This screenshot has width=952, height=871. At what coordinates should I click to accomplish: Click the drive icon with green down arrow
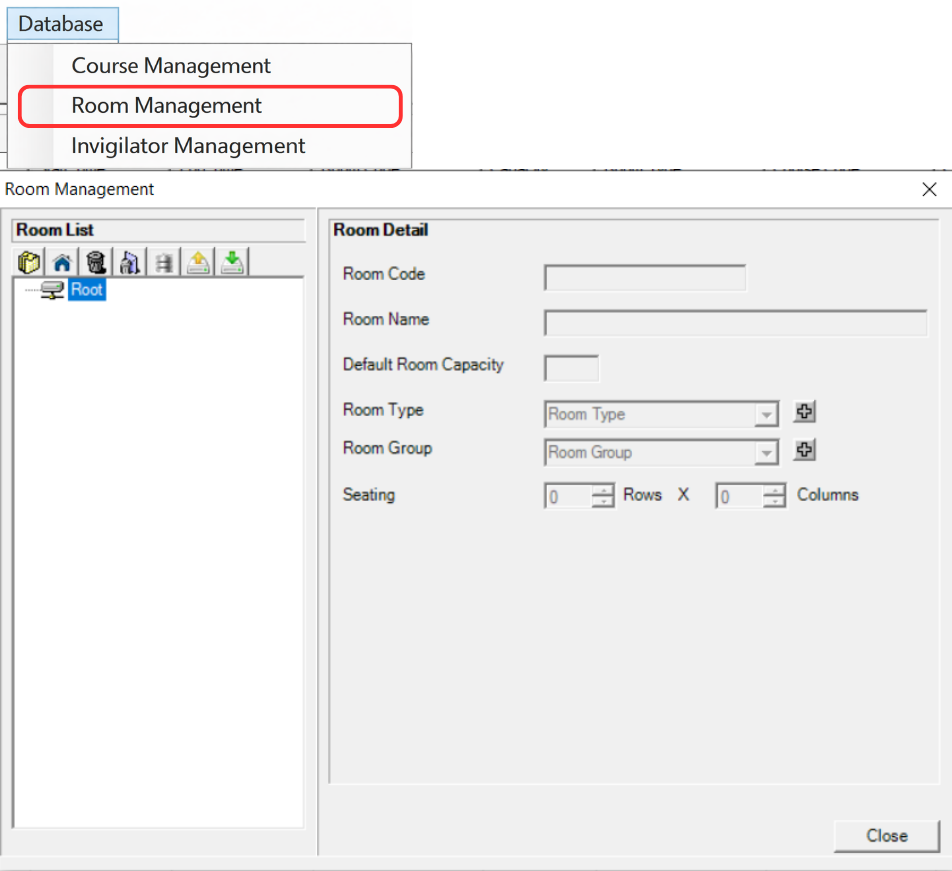point(232,263)
